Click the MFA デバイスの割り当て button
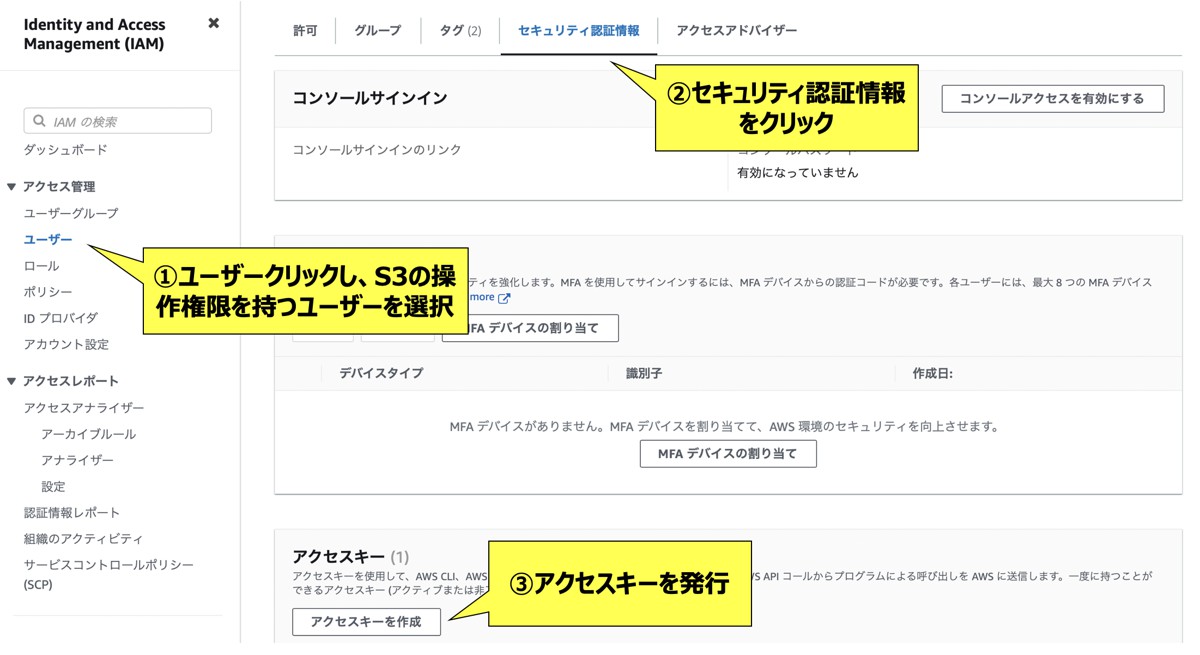1200x655 pixels. pyautogui.click(x=728, y=453)
